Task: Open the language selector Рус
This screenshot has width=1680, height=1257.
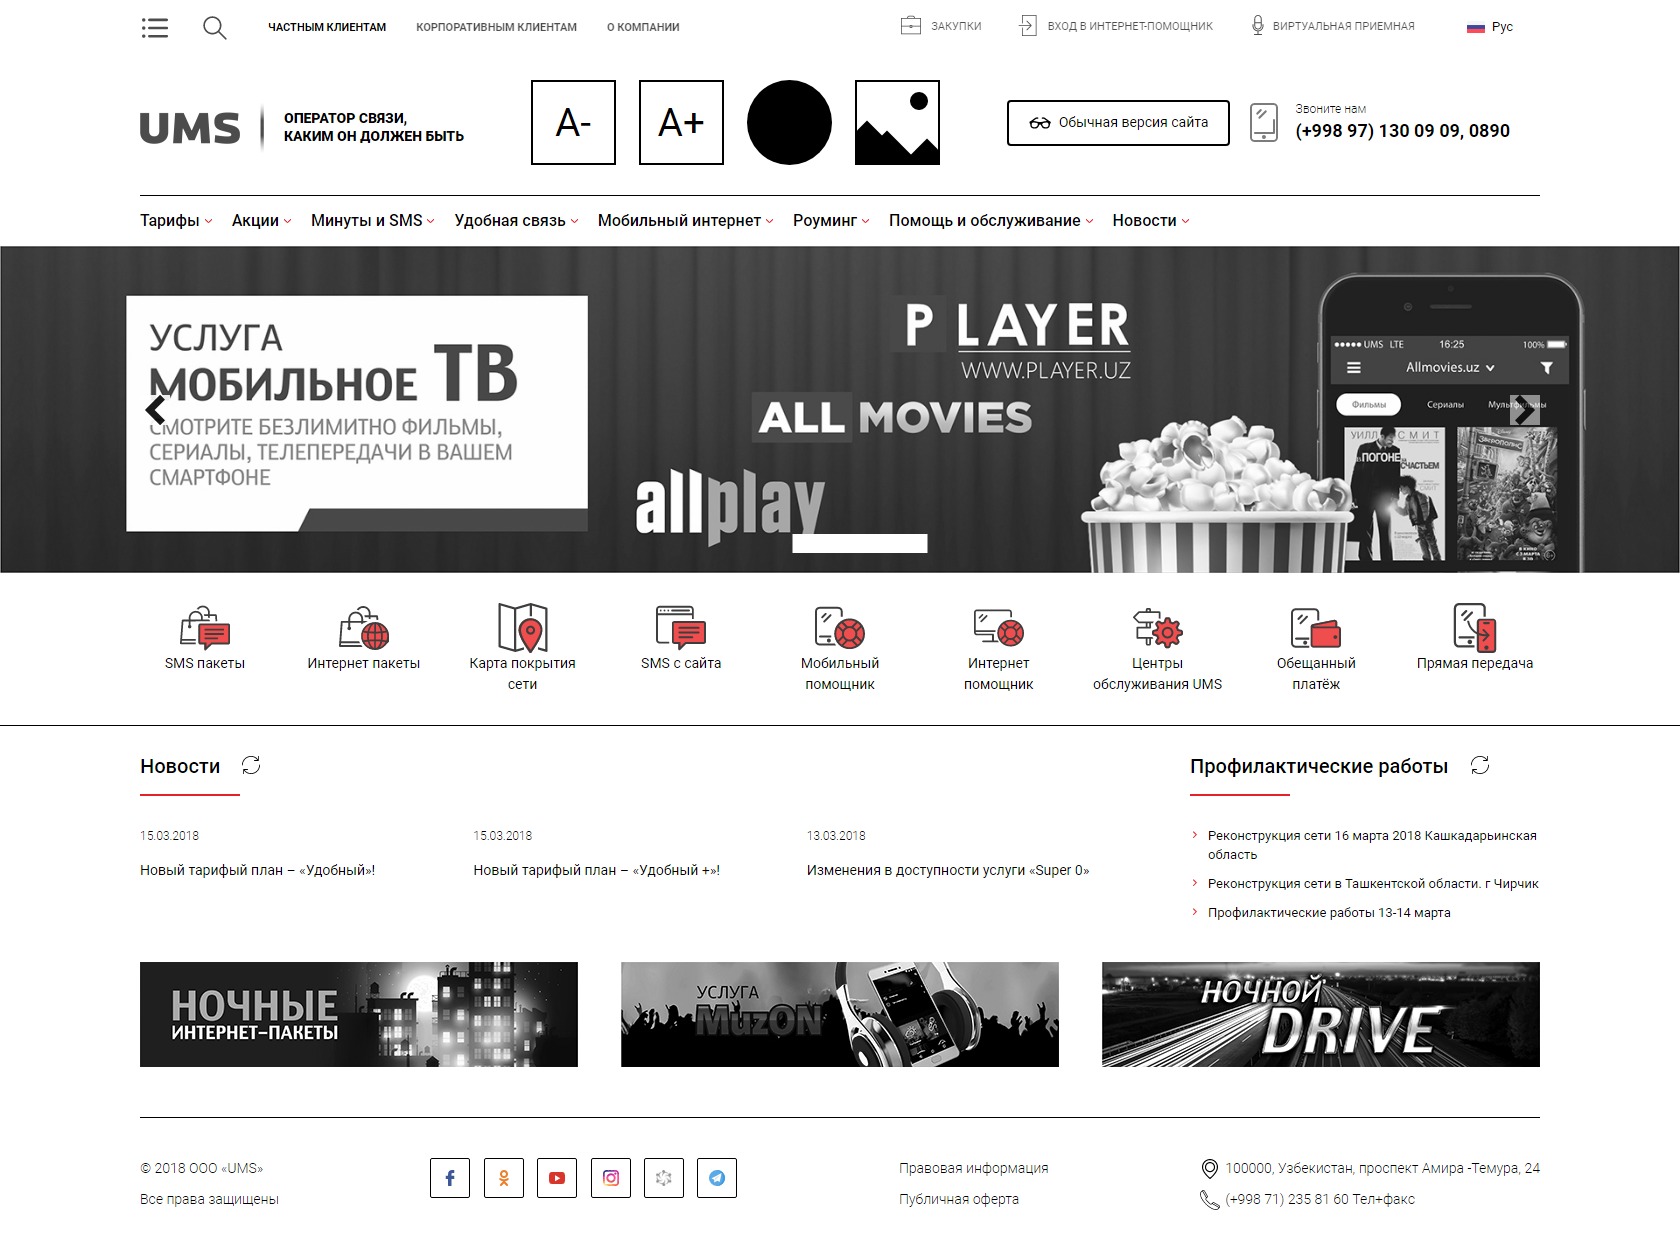Action: click(1490, 27)
